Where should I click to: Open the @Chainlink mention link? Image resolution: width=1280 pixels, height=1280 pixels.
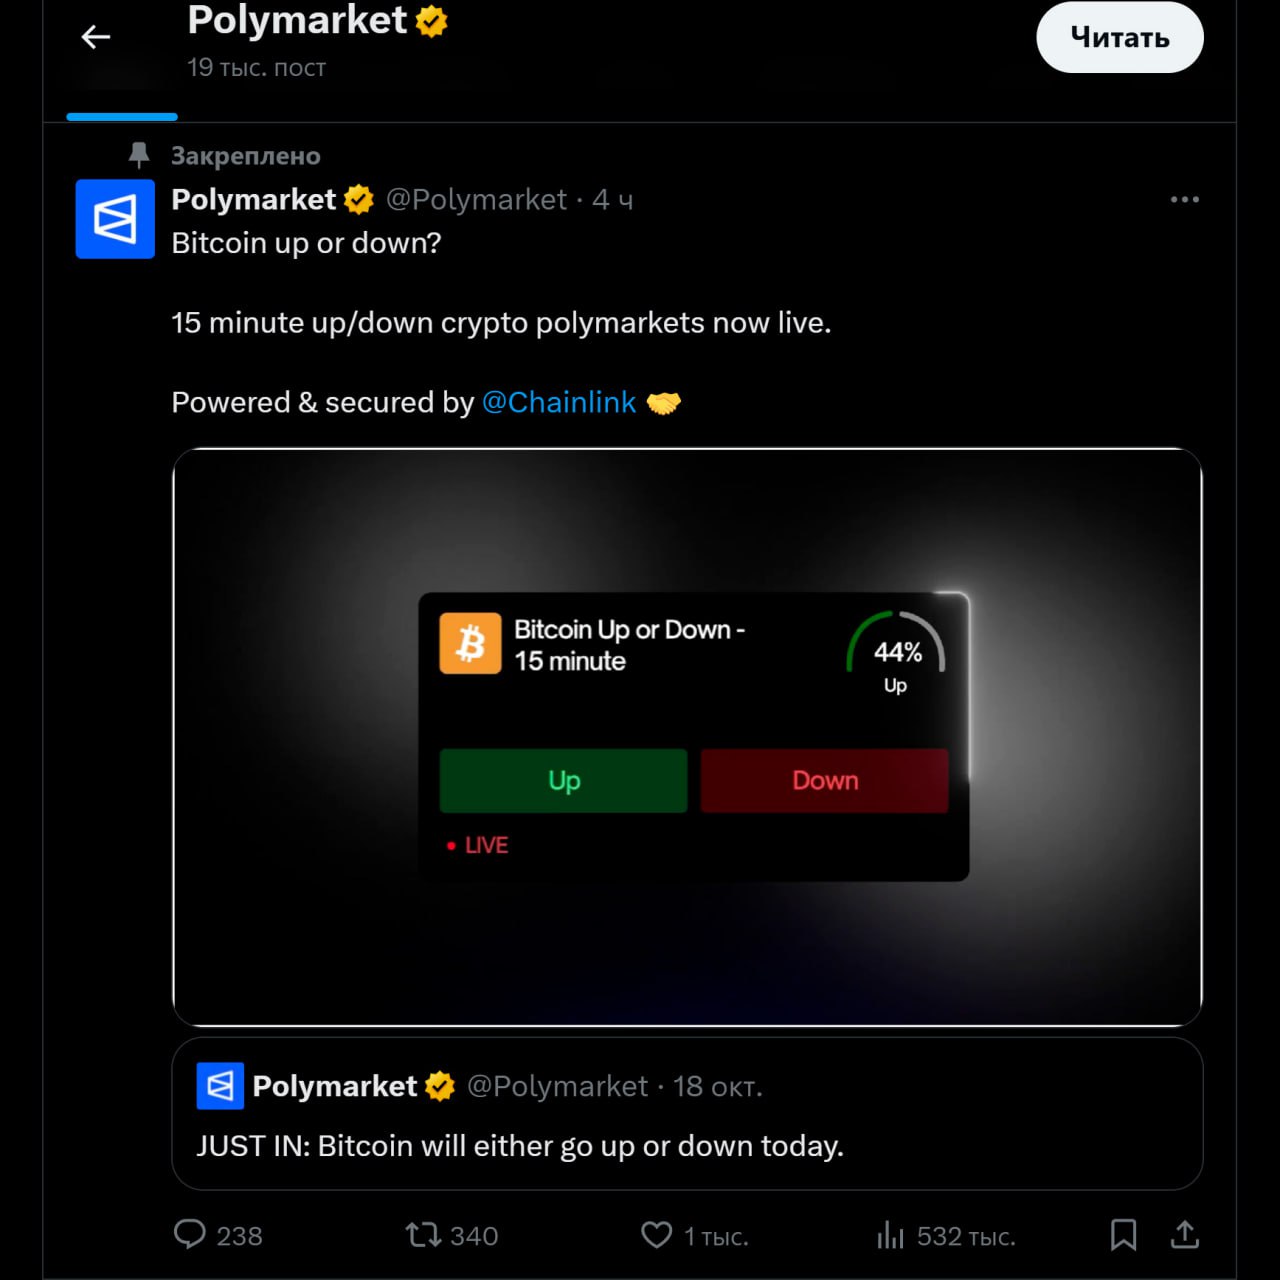(559, 402)
